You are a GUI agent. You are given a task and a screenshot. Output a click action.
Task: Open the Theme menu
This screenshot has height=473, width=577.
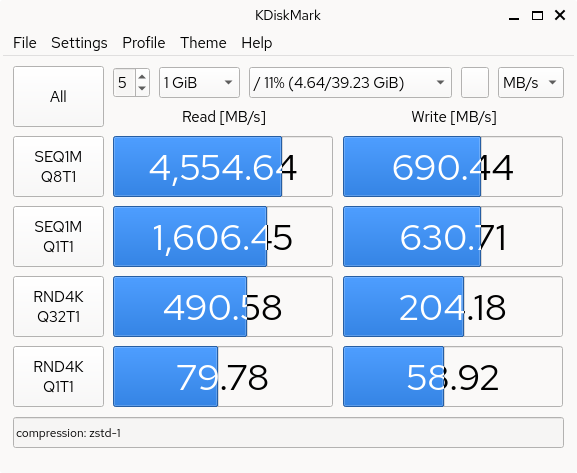(x=203, y=43)
